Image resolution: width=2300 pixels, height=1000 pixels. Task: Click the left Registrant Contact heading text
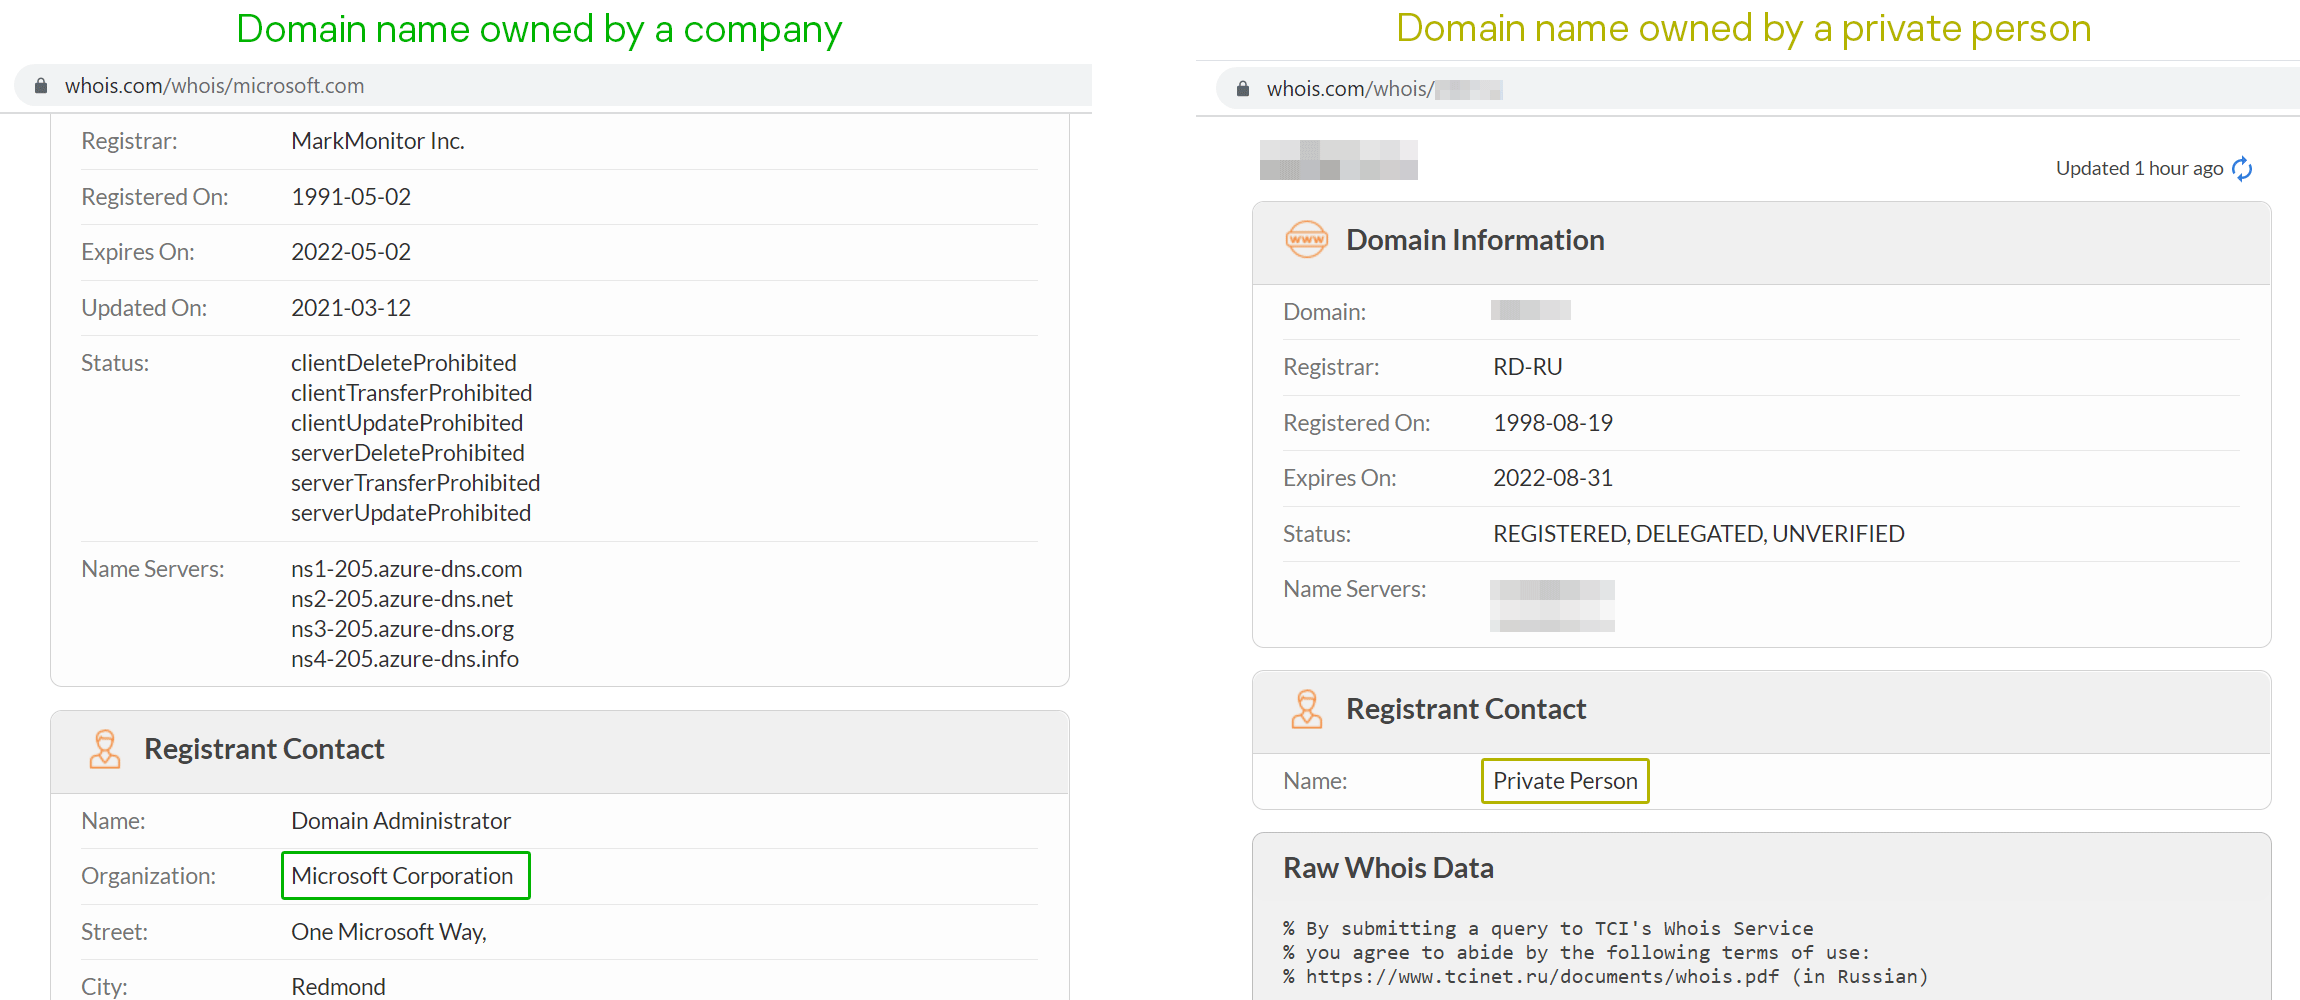coord(264,749)
